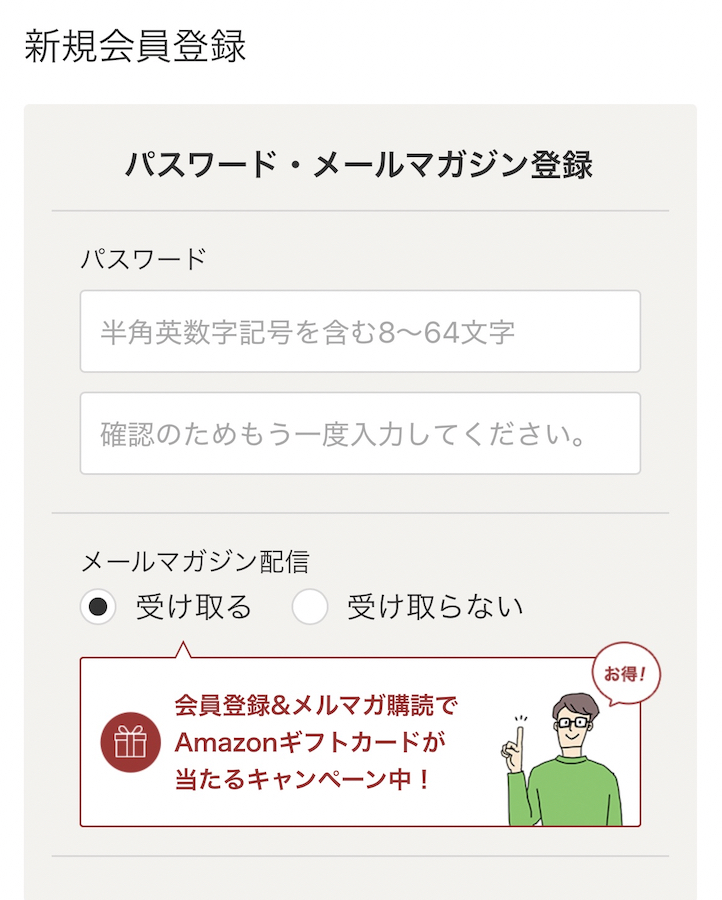This screenshot has width=722, height=900.
Task: Click the 当たるキャンペーン中! text line
Action: tap(303, 779)
